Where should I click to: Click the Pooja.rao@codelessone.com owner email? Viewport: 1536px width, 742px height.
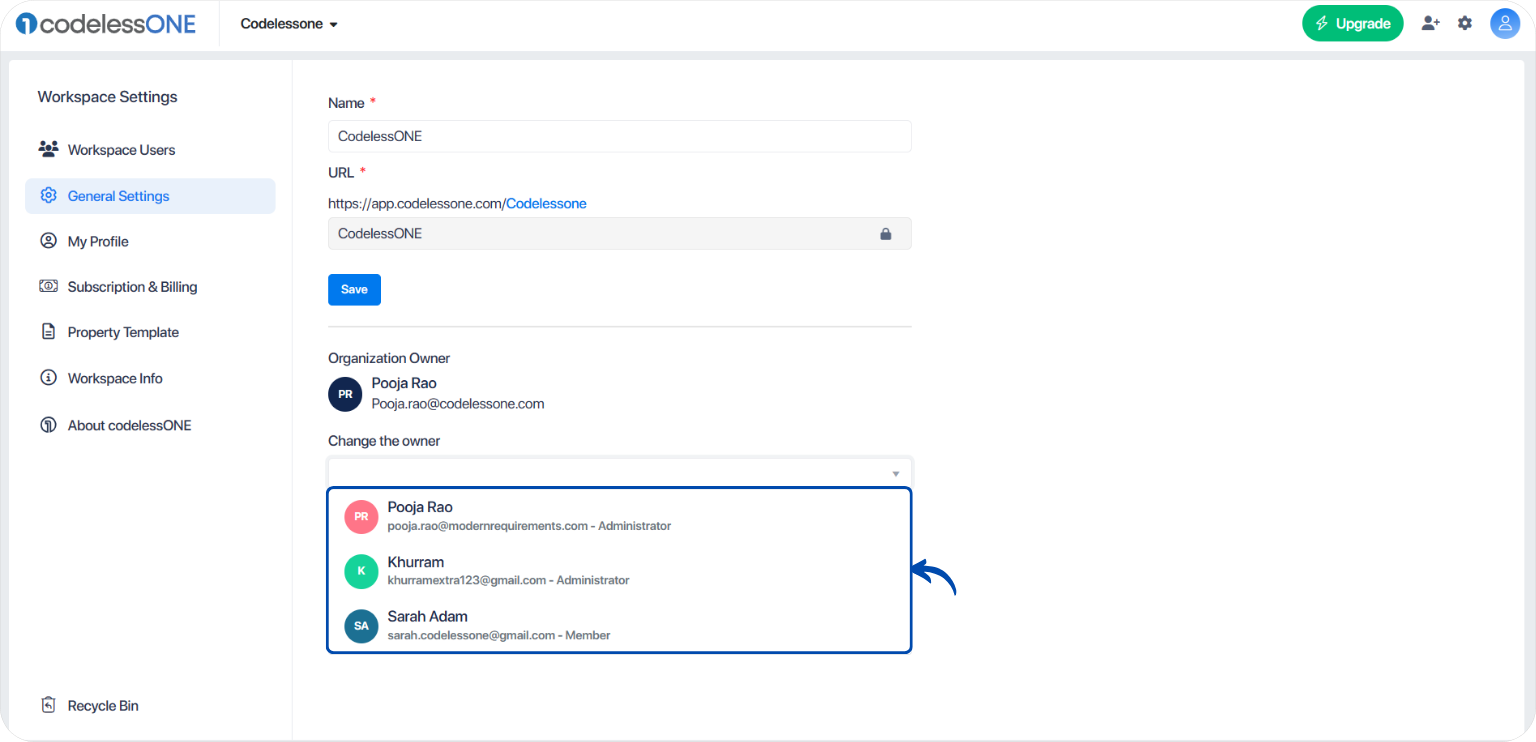[458, 404]
